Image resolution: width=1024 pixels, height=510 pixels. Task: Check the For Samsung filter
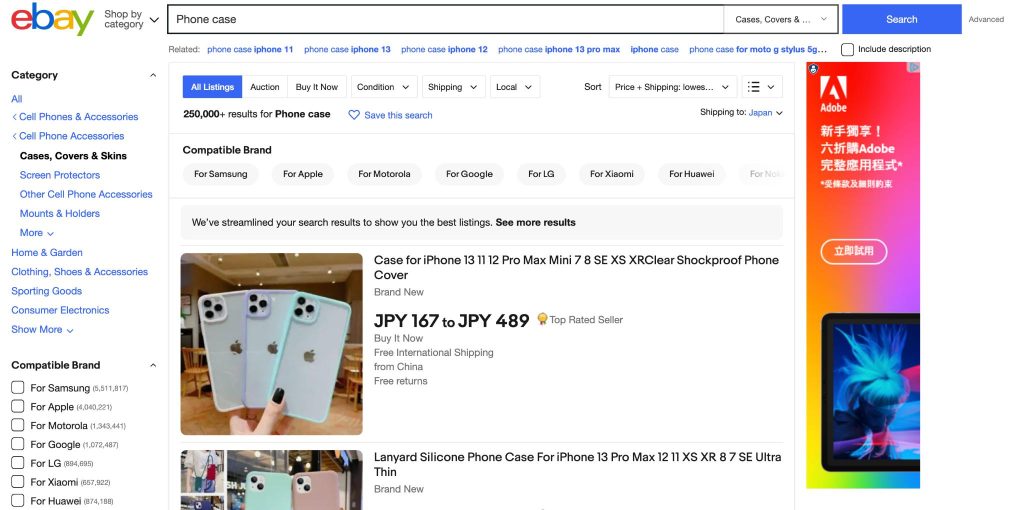18,387
